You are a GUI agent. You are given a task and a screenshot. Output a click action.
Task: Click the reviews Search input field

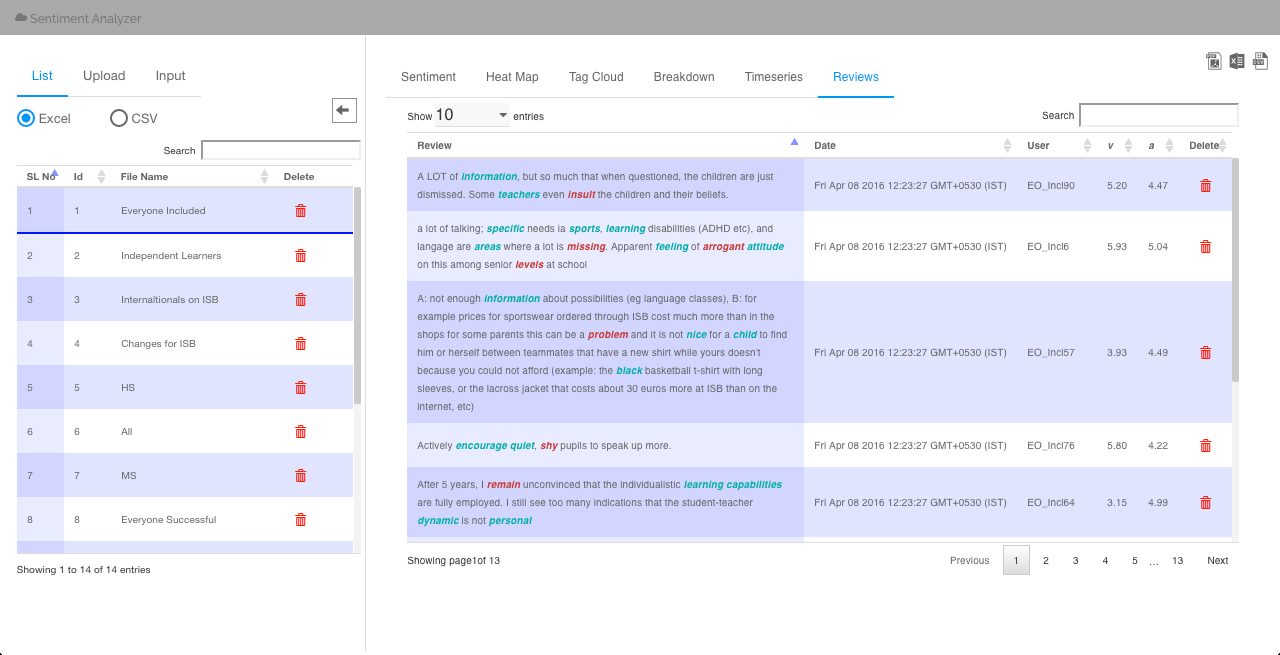[1158, 115]
